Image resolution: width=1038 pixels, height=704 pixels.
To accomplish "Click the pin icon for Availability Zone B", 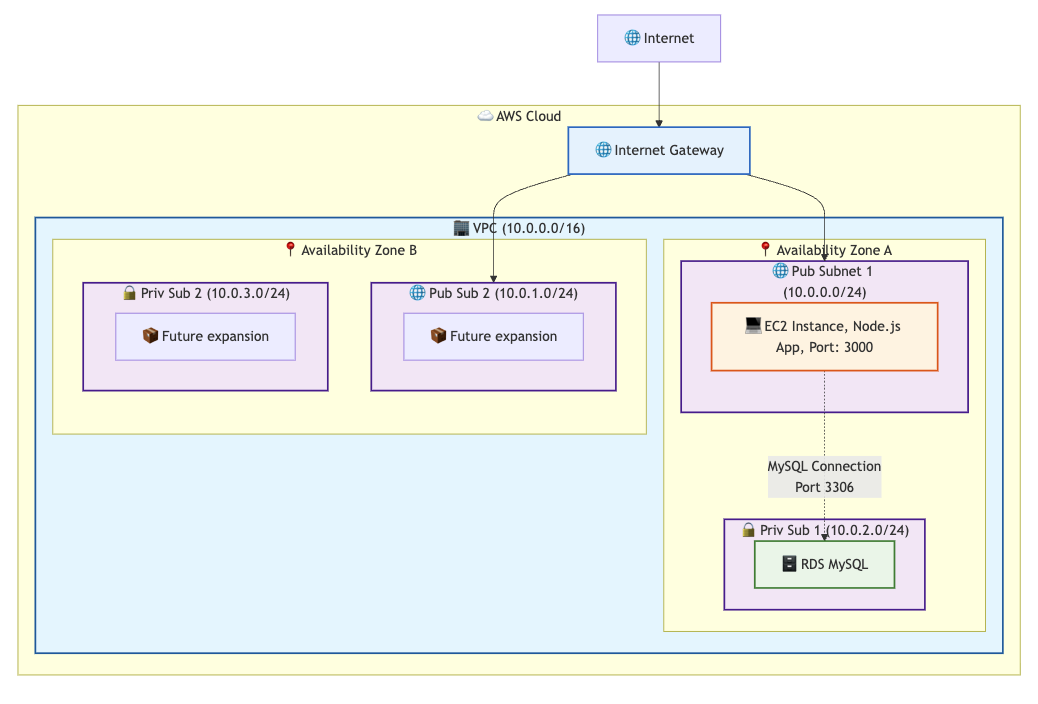I will click(290, 249).
